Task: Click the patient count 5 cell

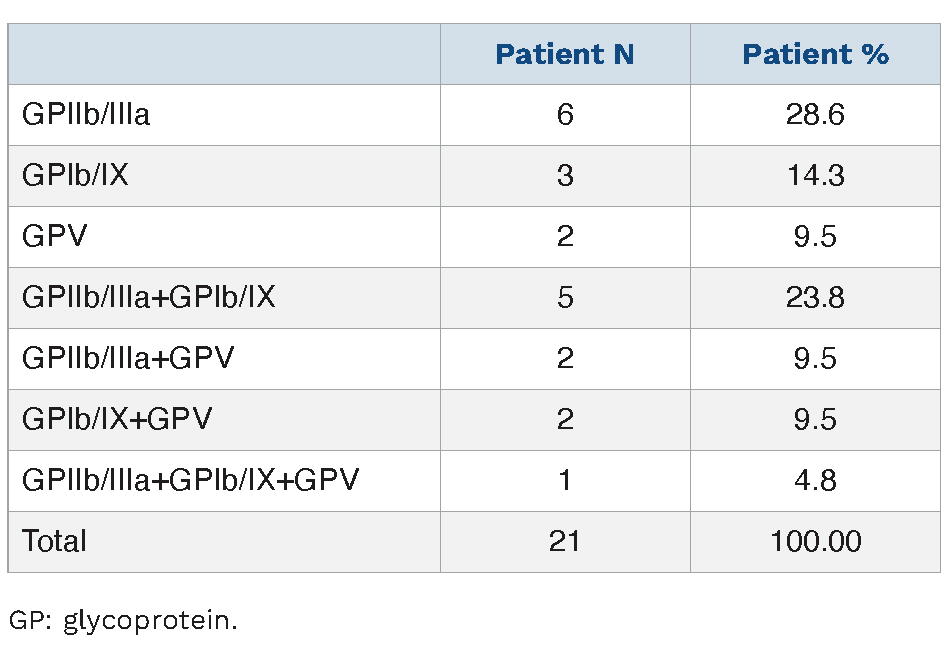Action: click(565, 298)
